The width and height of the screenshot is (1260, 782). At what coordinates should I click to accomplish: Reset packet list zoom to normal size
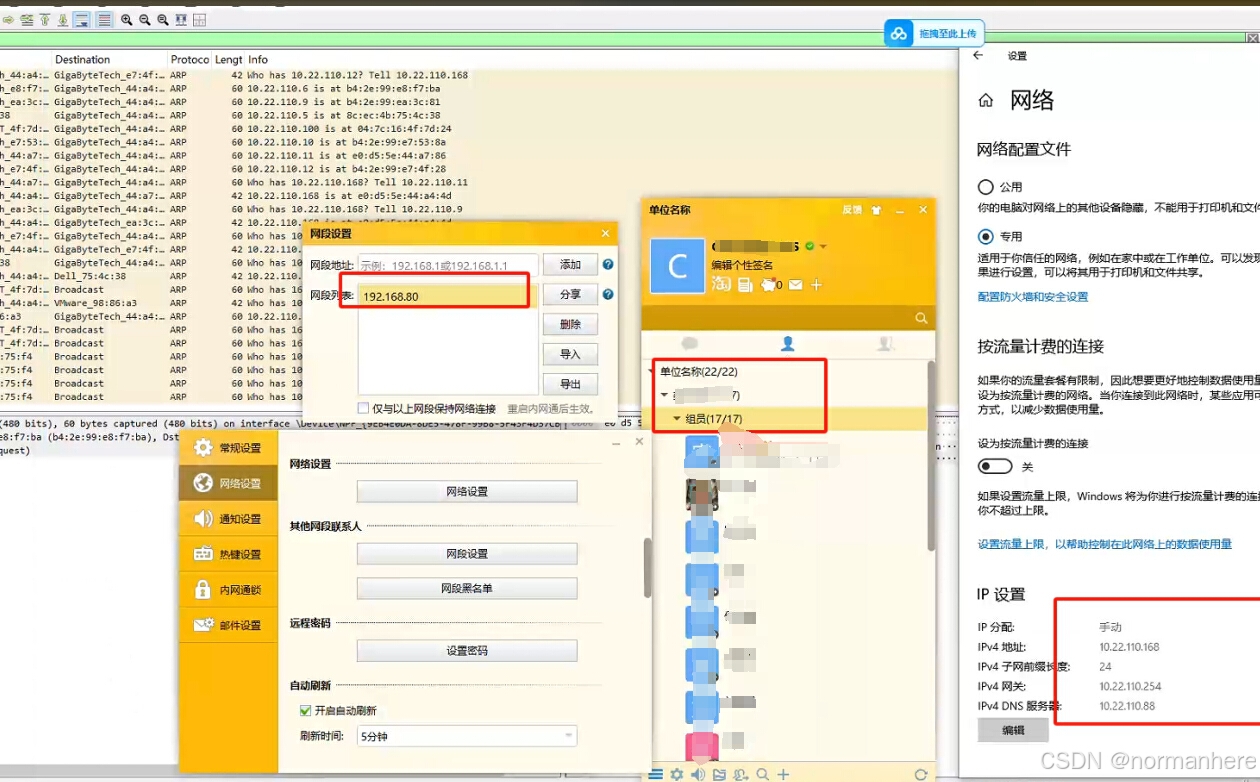(162, 19)
